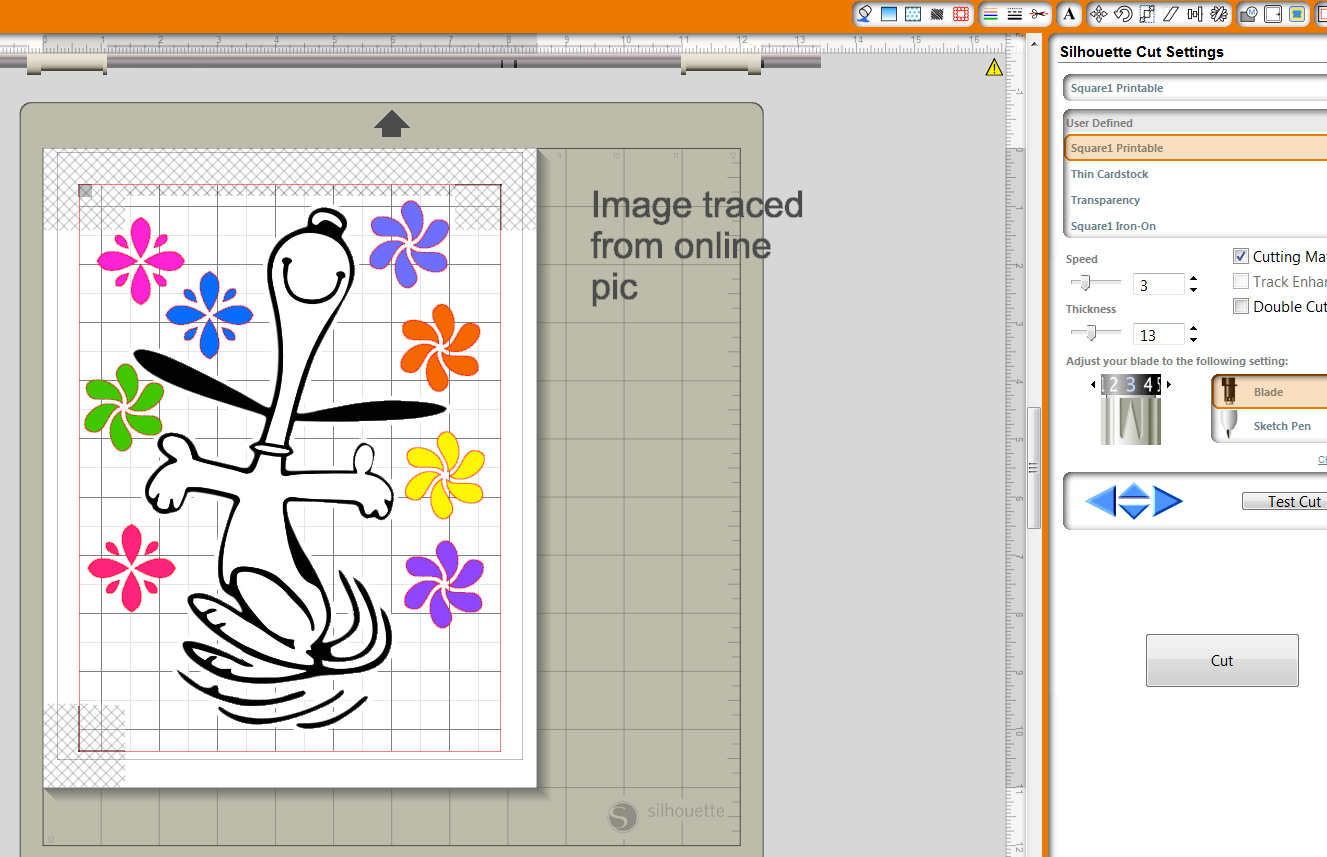Select the orange pinwheel flower
The height and width of the screenshot is (857, 1327).
tap(440, 347)
